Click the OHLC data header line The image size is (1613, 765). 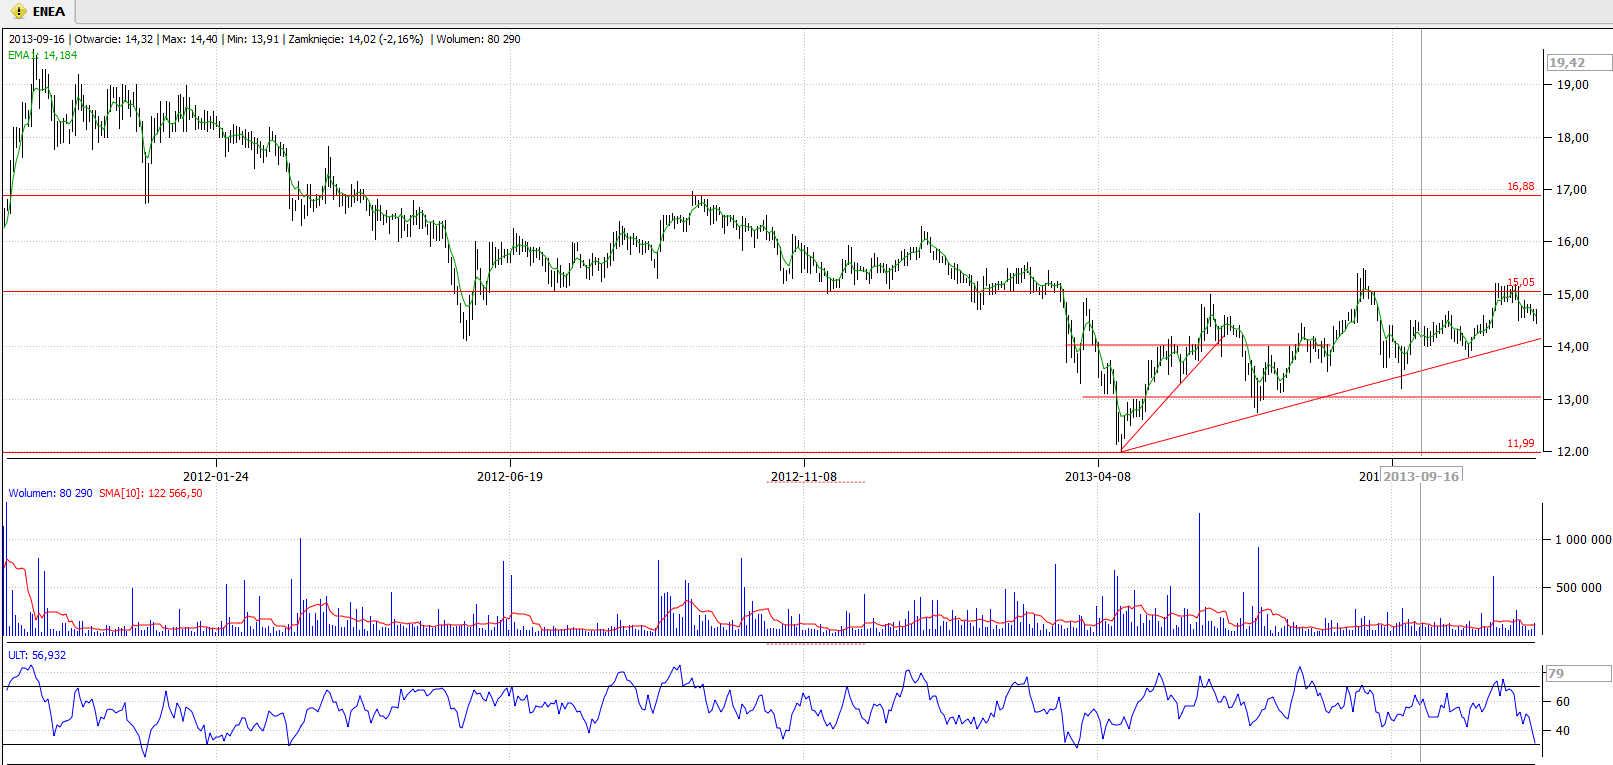265,39
